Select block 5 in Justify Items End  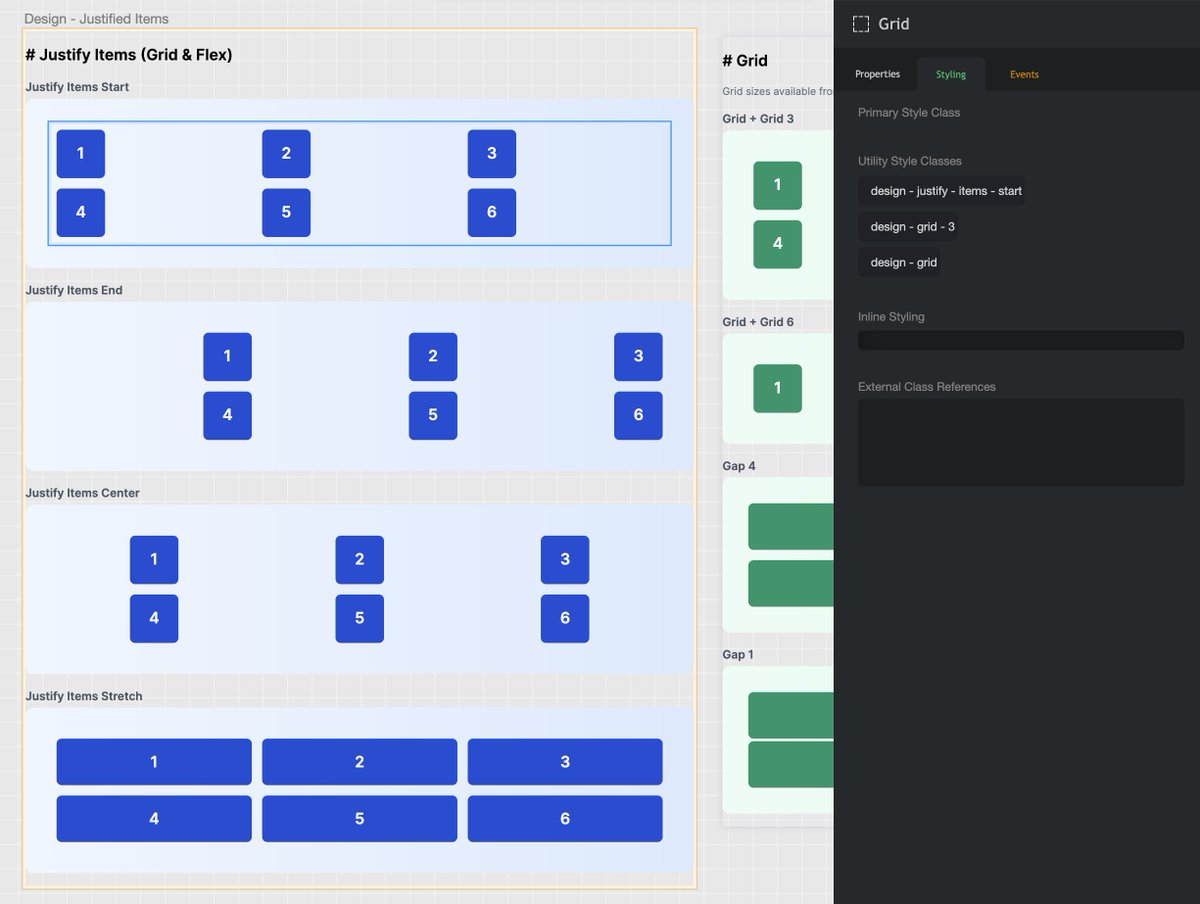point(433,416)
